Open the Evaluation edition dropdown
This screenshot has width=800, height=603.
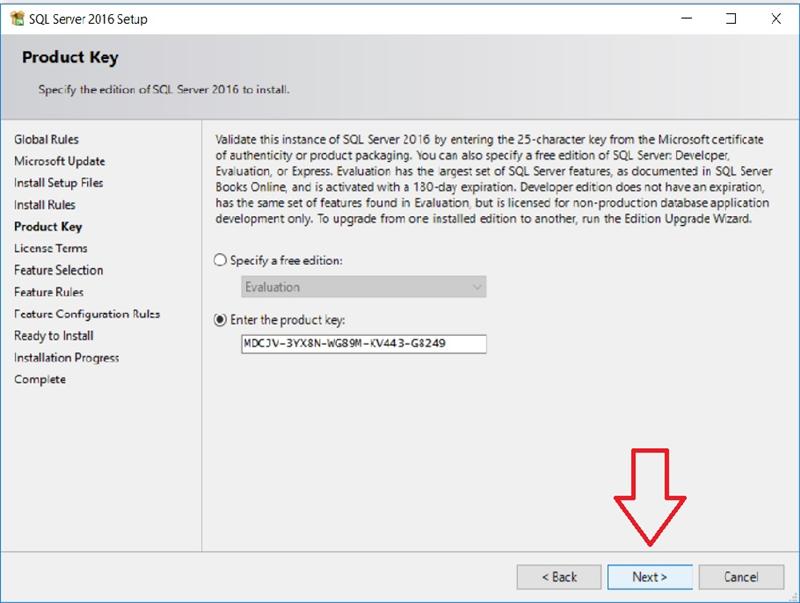coord(364,287)
